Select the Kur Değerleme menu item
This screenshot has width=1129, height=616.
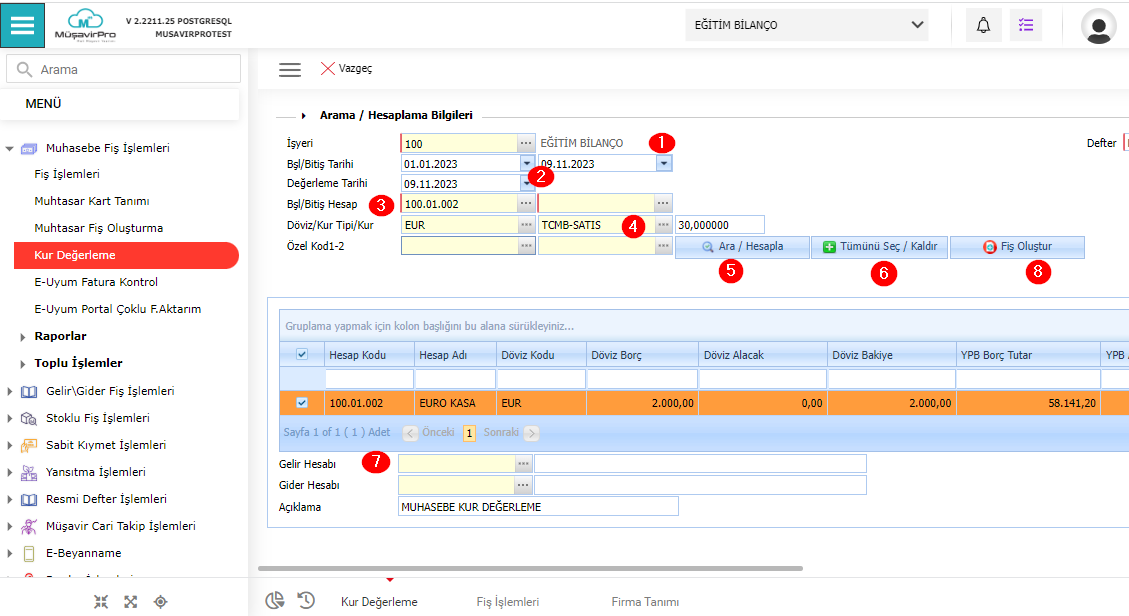[126, 255]
